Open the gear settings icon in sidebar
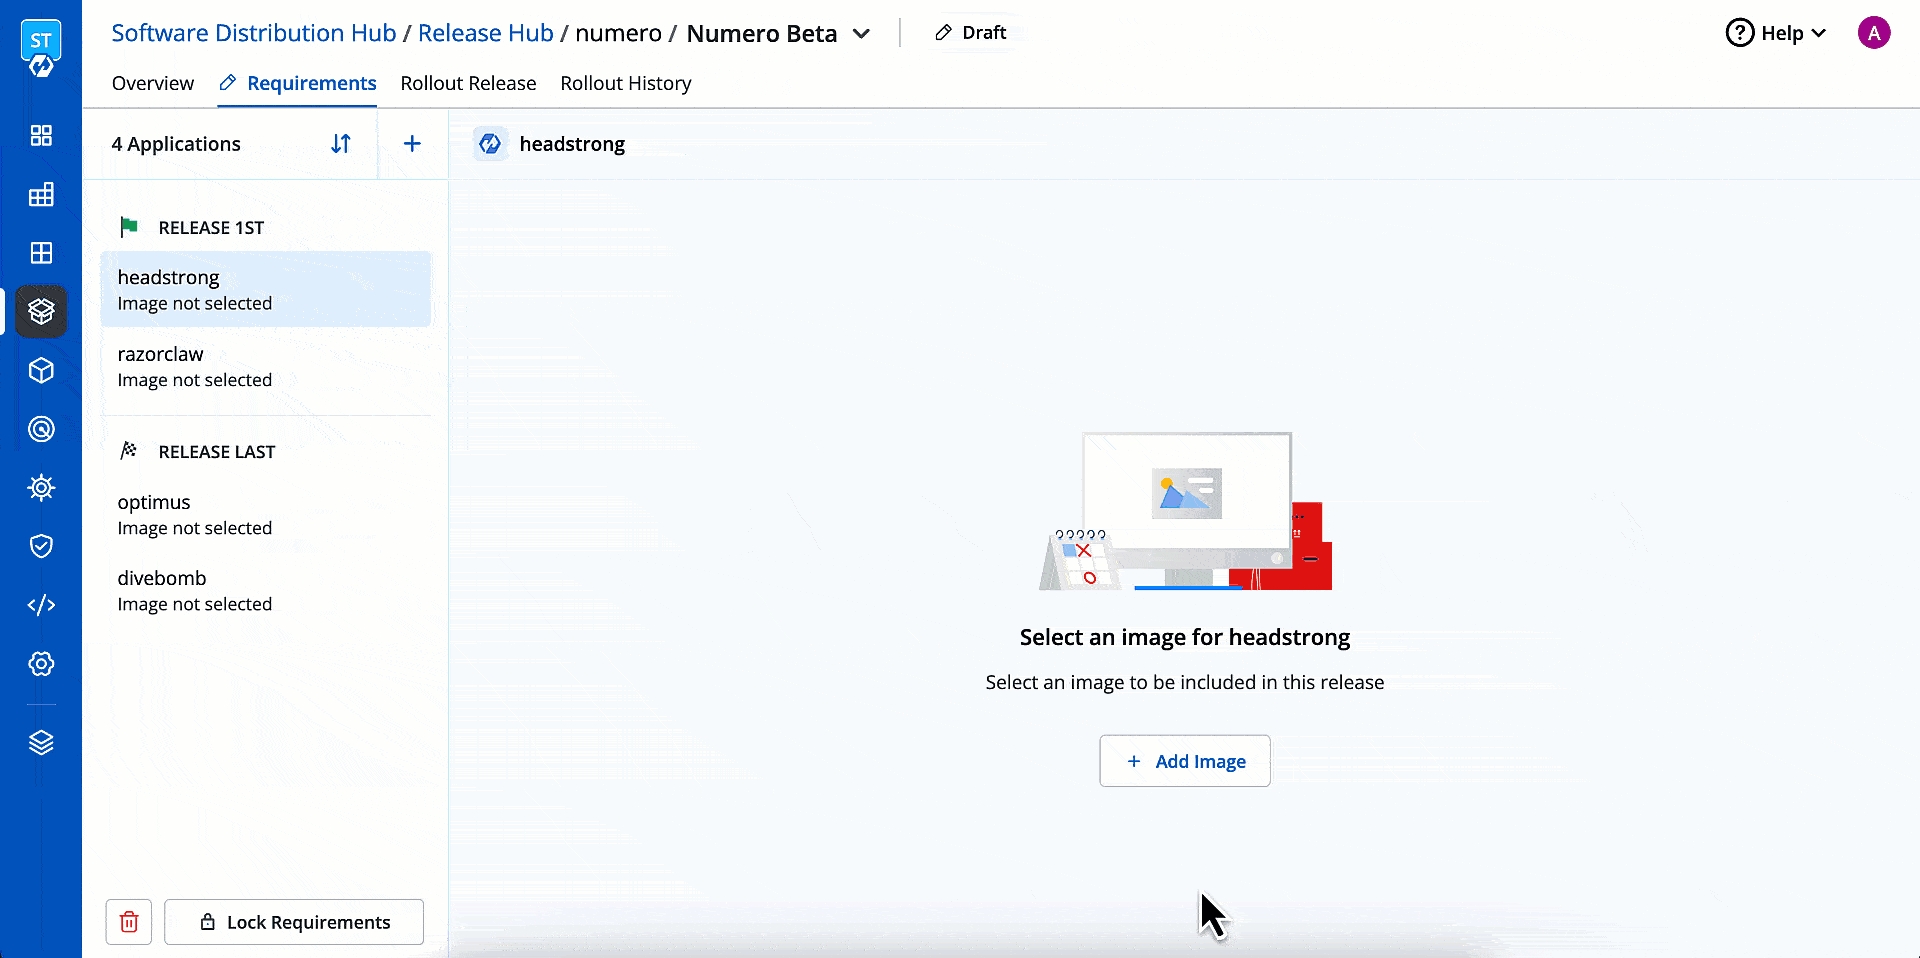Viewport: 1920px width, 958px height. (41, 664)
